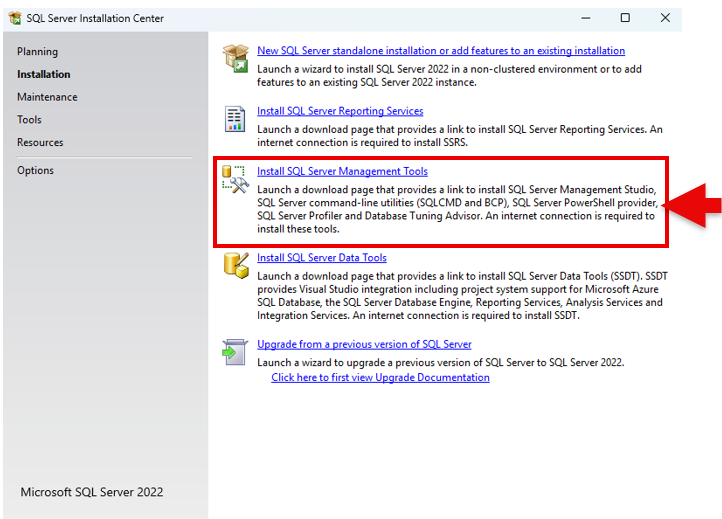Open the Upgrade Documentation link
Viewport: 722px width, 519px height.
tap(380, 378)
